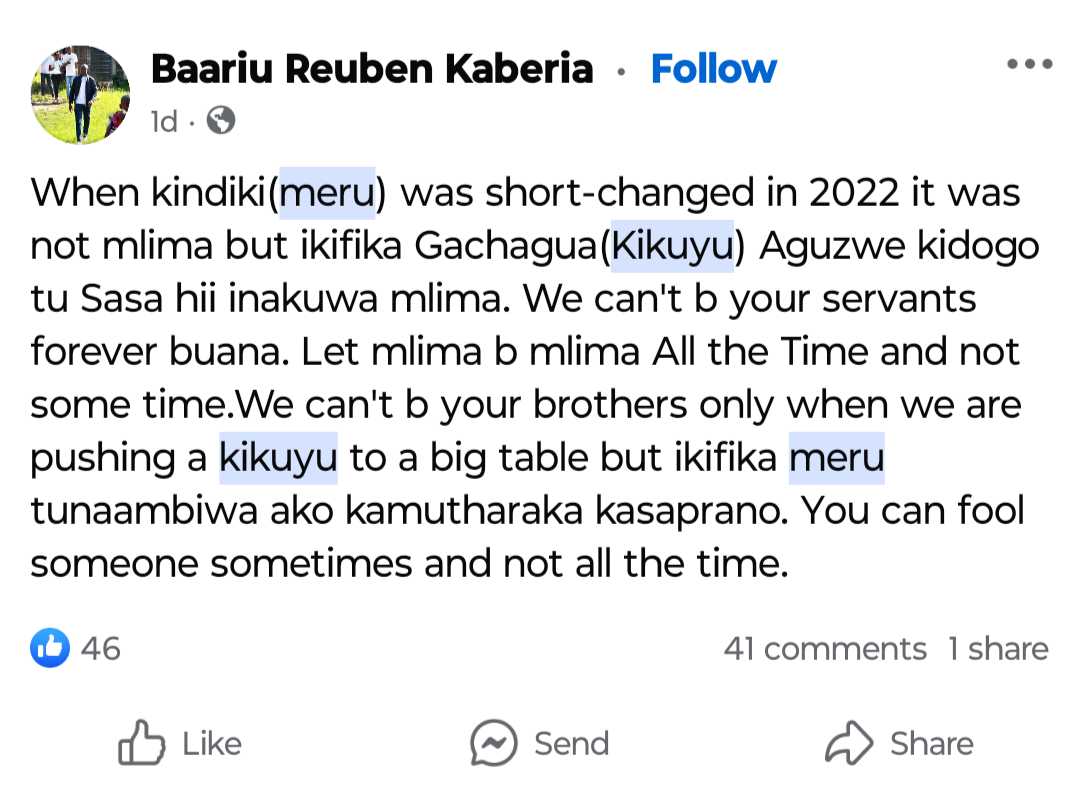Click the blue thumbs-up reaction icon
Screen dimensions: 1080x801
50,648
